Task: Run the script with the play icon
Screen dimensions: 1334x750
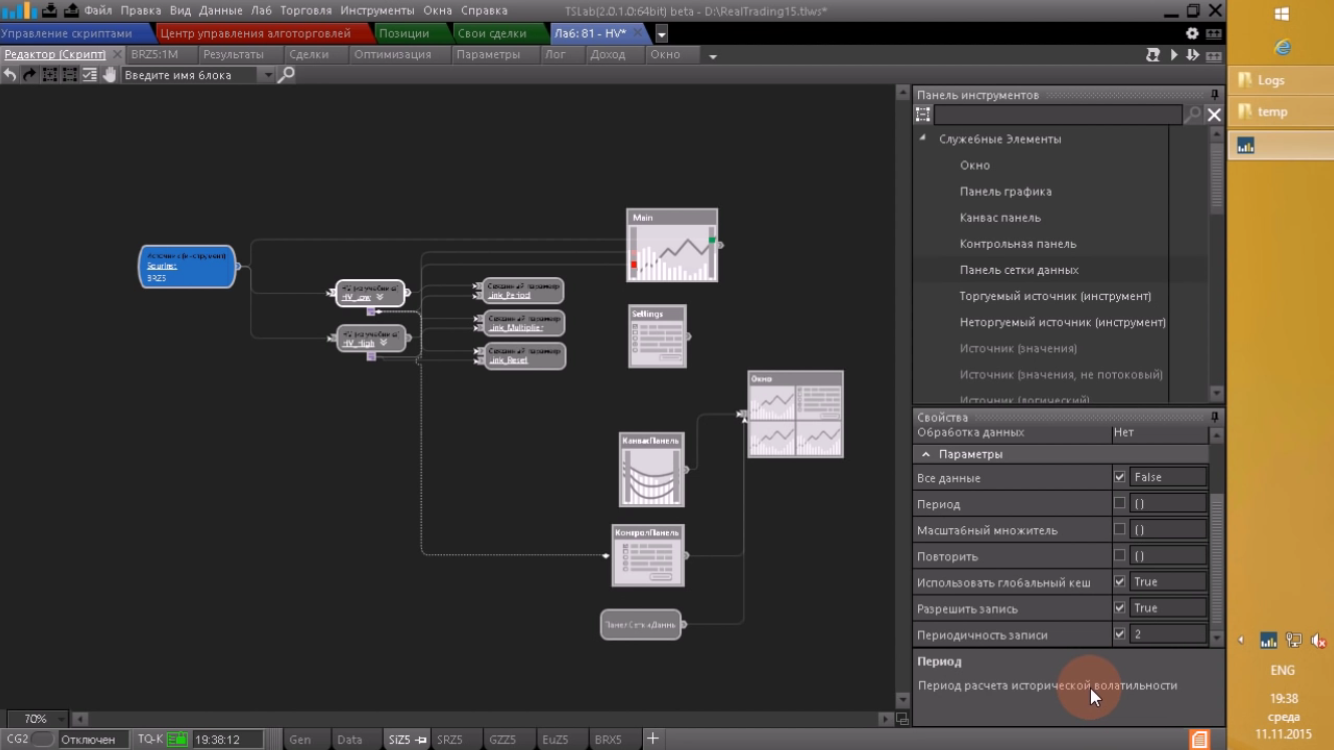Action: [x=1174, y=55]
